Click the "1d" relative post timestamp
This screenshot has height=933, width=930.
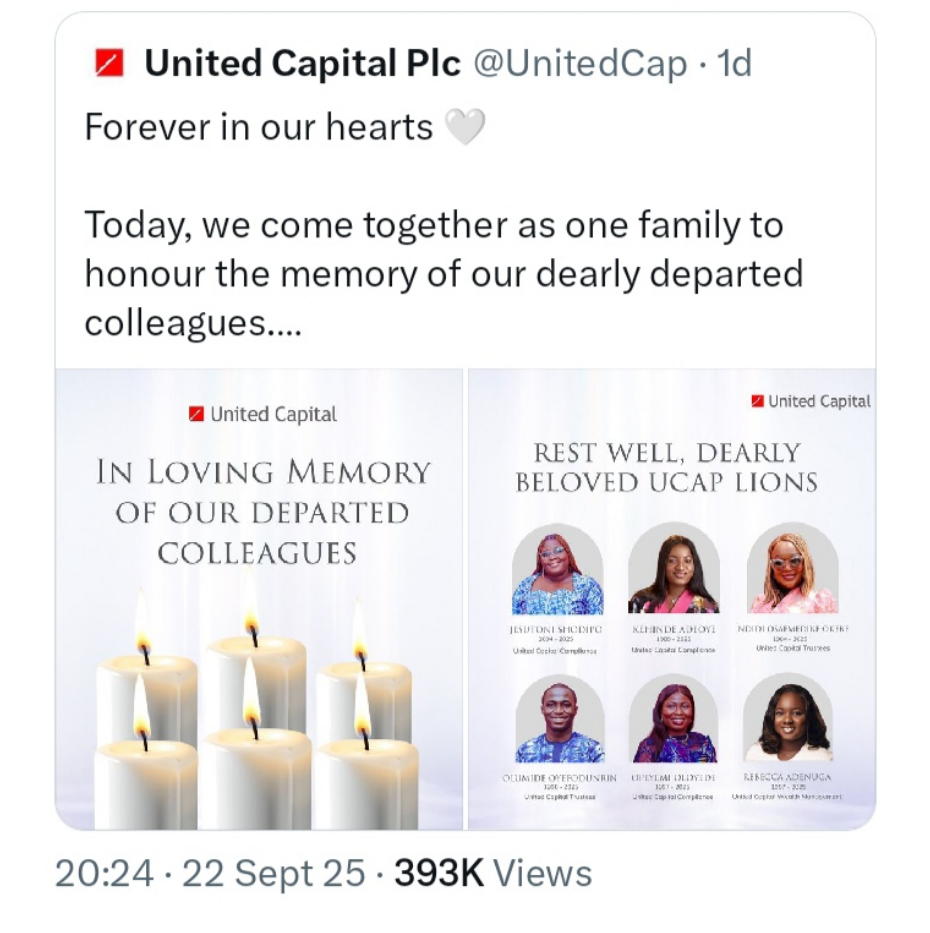pos(734,65)
